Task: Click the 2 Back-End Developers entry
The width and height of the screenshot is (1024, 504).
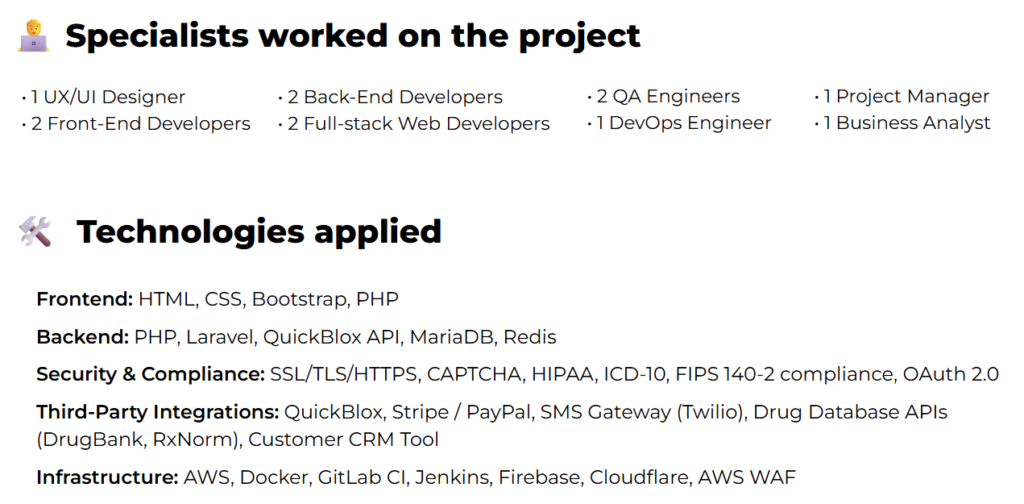Action: tap(390, 97)
